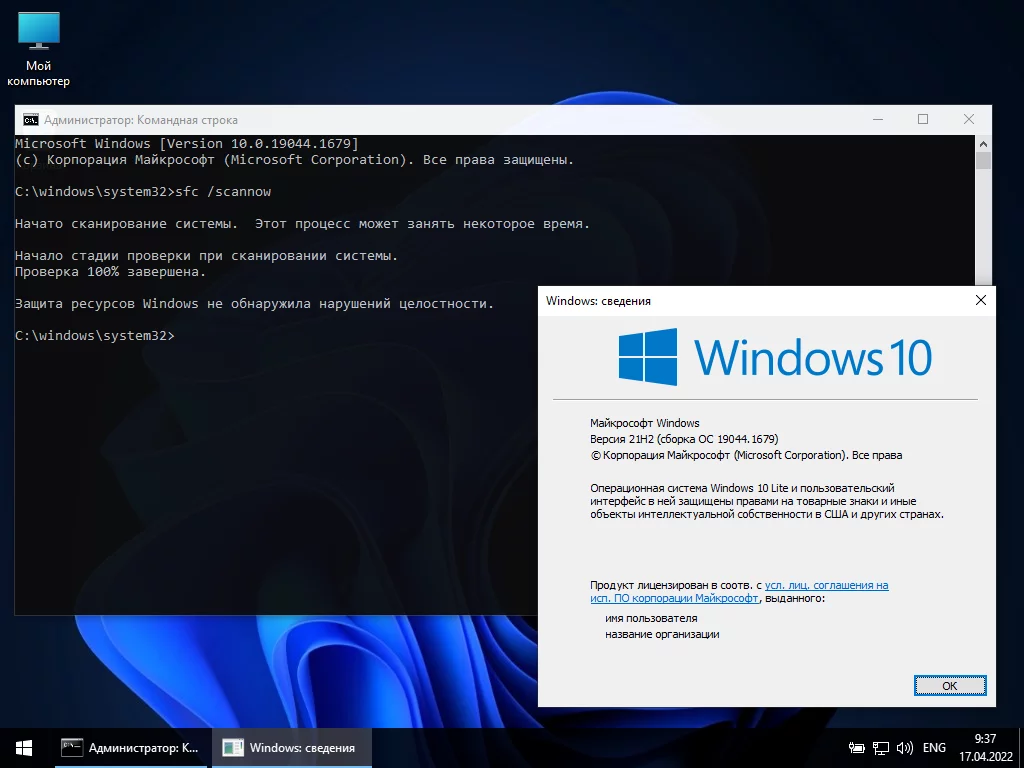Confirm the About dialog with OK

pos(950,686)
